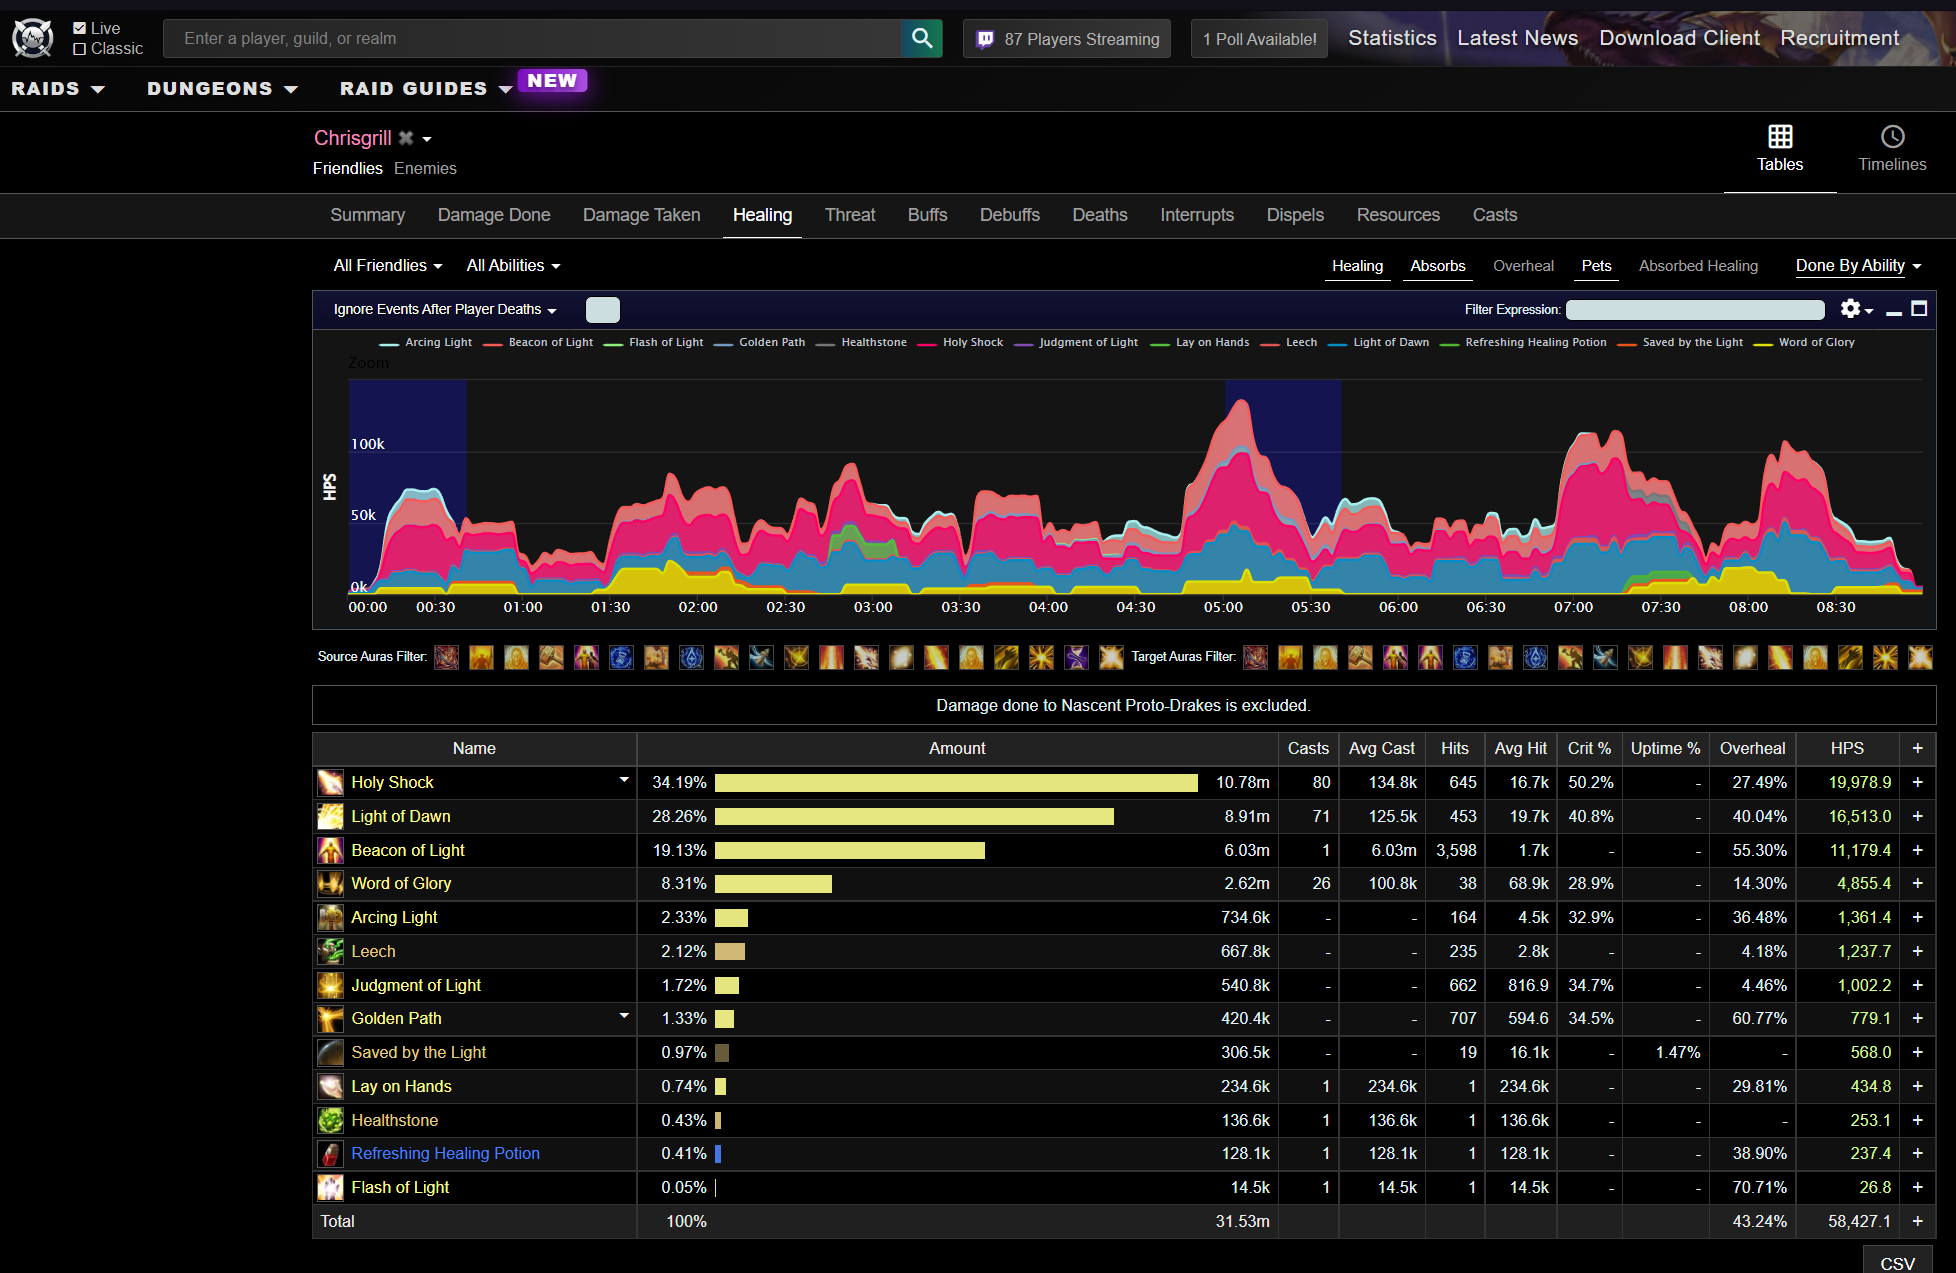
Task: Click the graph settings gear icon
Action: coord(1851,309)
